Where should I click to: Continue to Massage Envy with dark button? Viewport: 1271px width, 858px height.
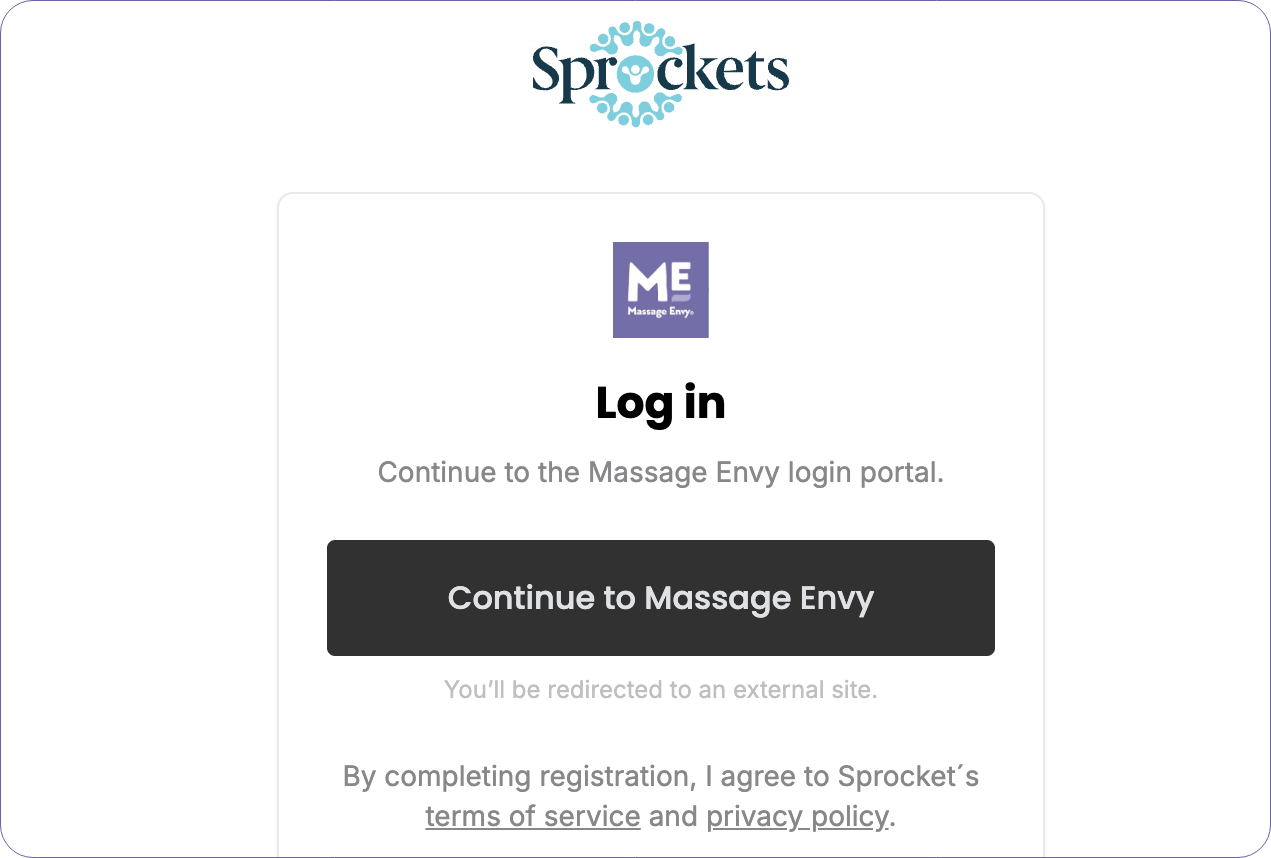(x=661, y=598)
